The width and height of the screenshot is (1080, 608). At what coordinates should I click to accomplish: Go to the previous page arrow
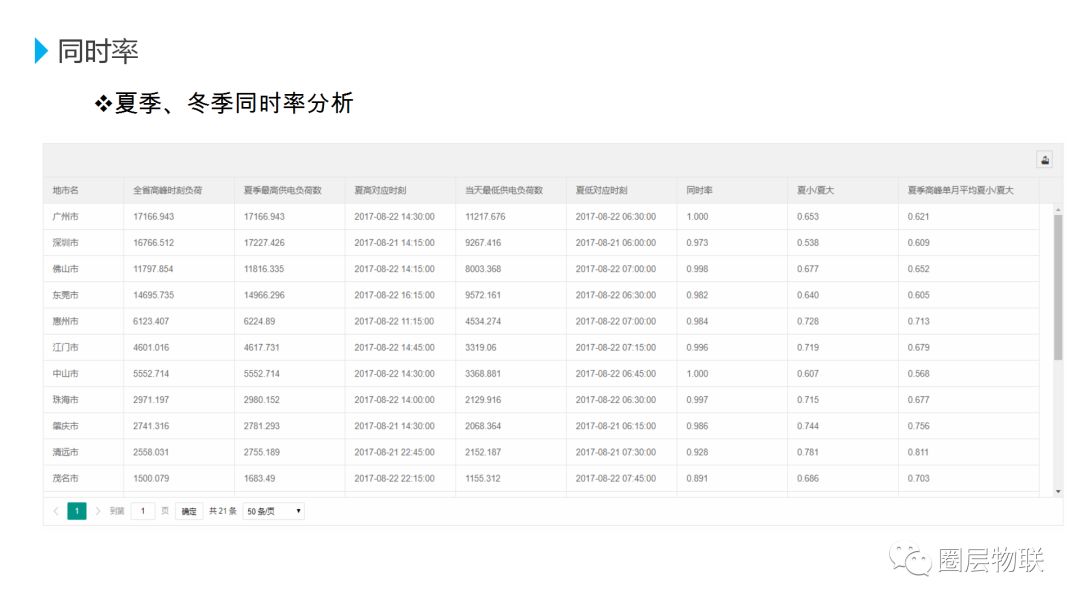tap(56, 511)
